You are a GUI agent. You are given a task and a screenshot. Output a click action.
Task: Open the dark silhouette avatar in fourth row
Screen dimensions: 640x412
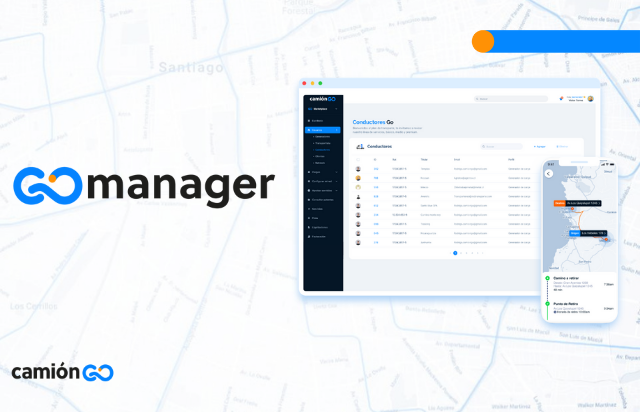point(358,196)
